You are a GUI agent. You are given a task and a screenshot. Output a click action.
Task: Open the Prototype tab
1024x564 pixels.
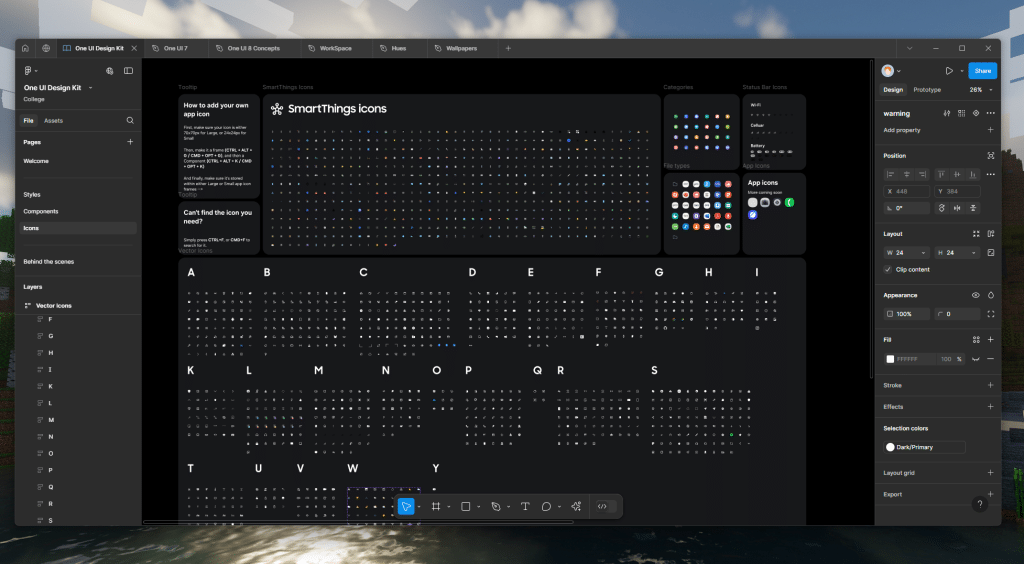(x=927, y=90)
